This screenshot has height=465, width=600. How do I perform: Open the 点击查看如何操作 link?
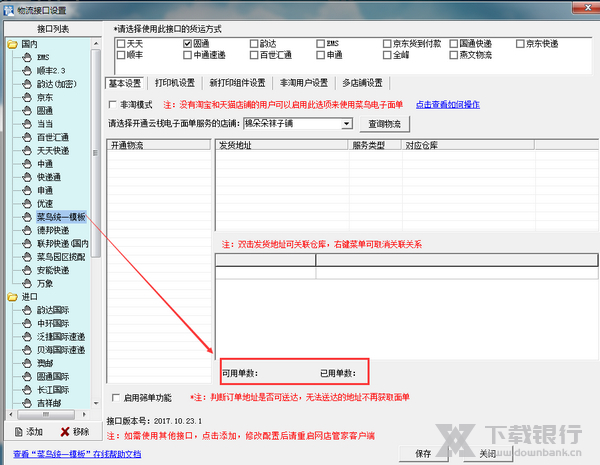point(448,104)
